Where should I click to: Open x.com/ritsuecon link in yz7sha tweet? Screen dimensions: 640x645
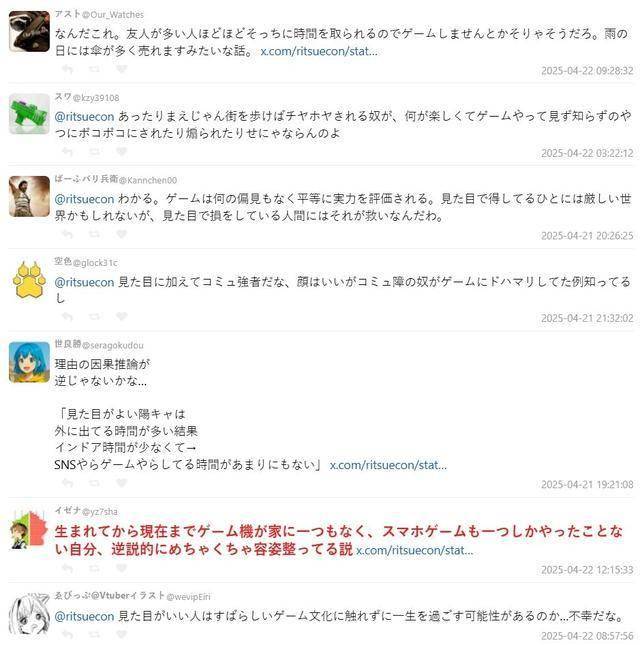(x=415, y=550)
